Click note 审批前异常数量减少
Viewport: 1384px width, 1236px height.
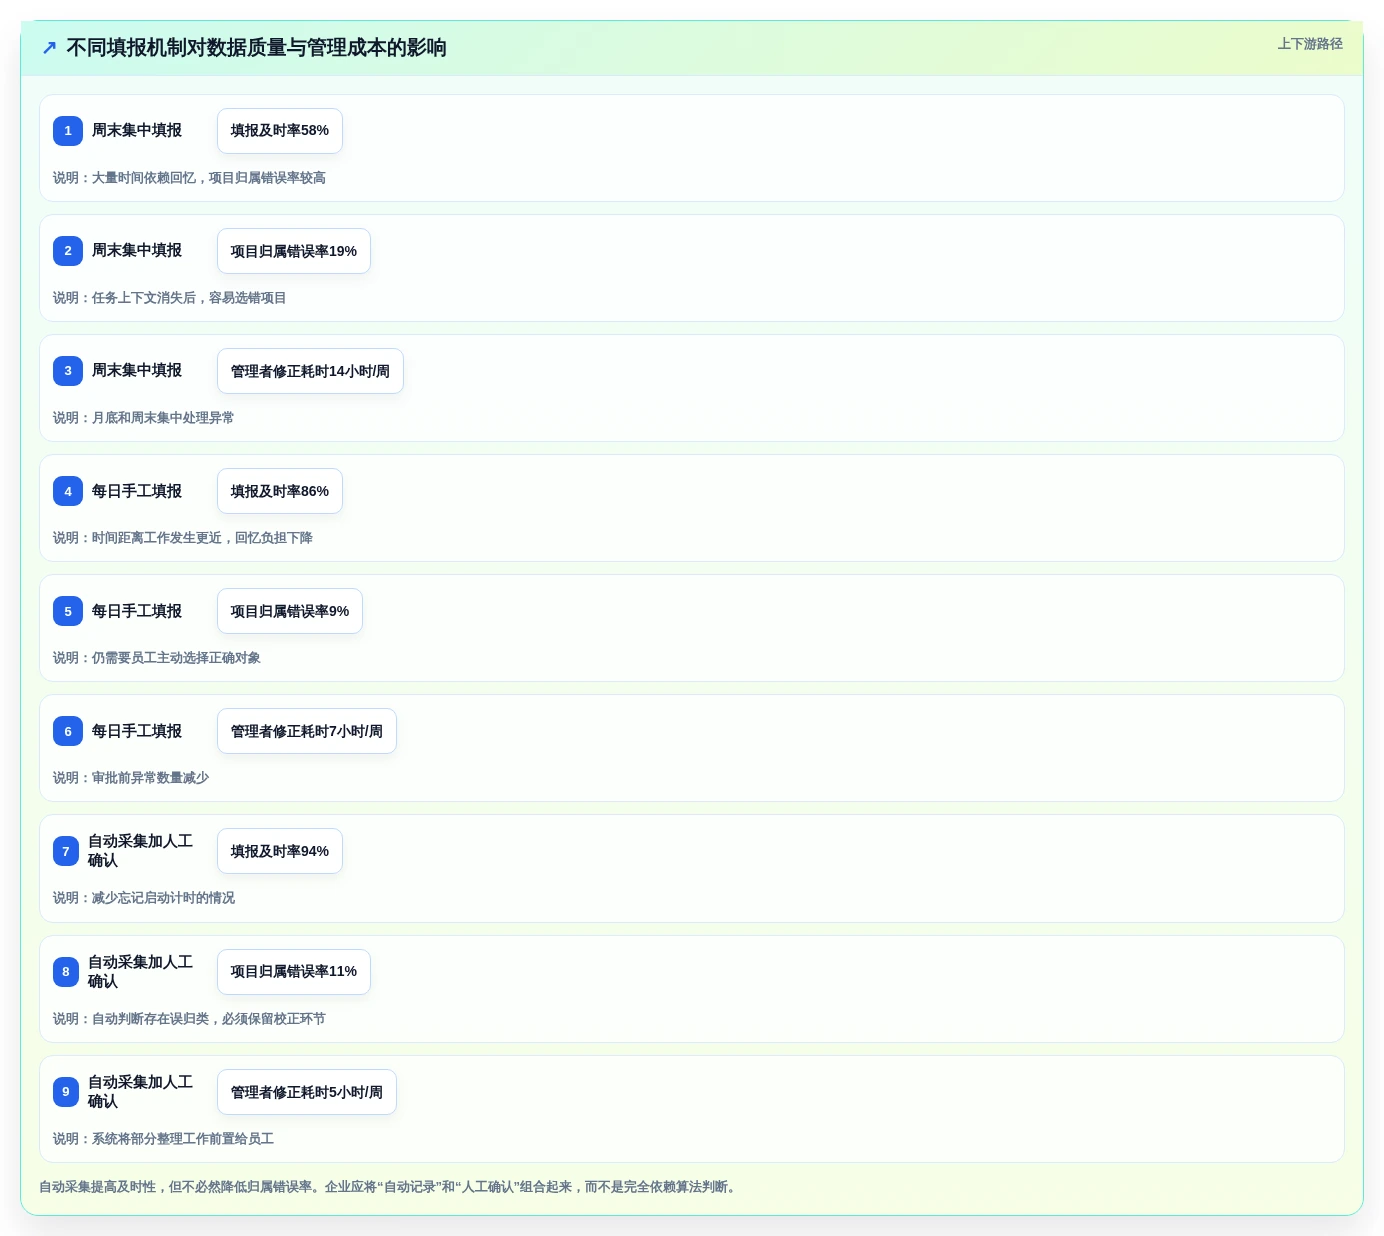[150, 778]
